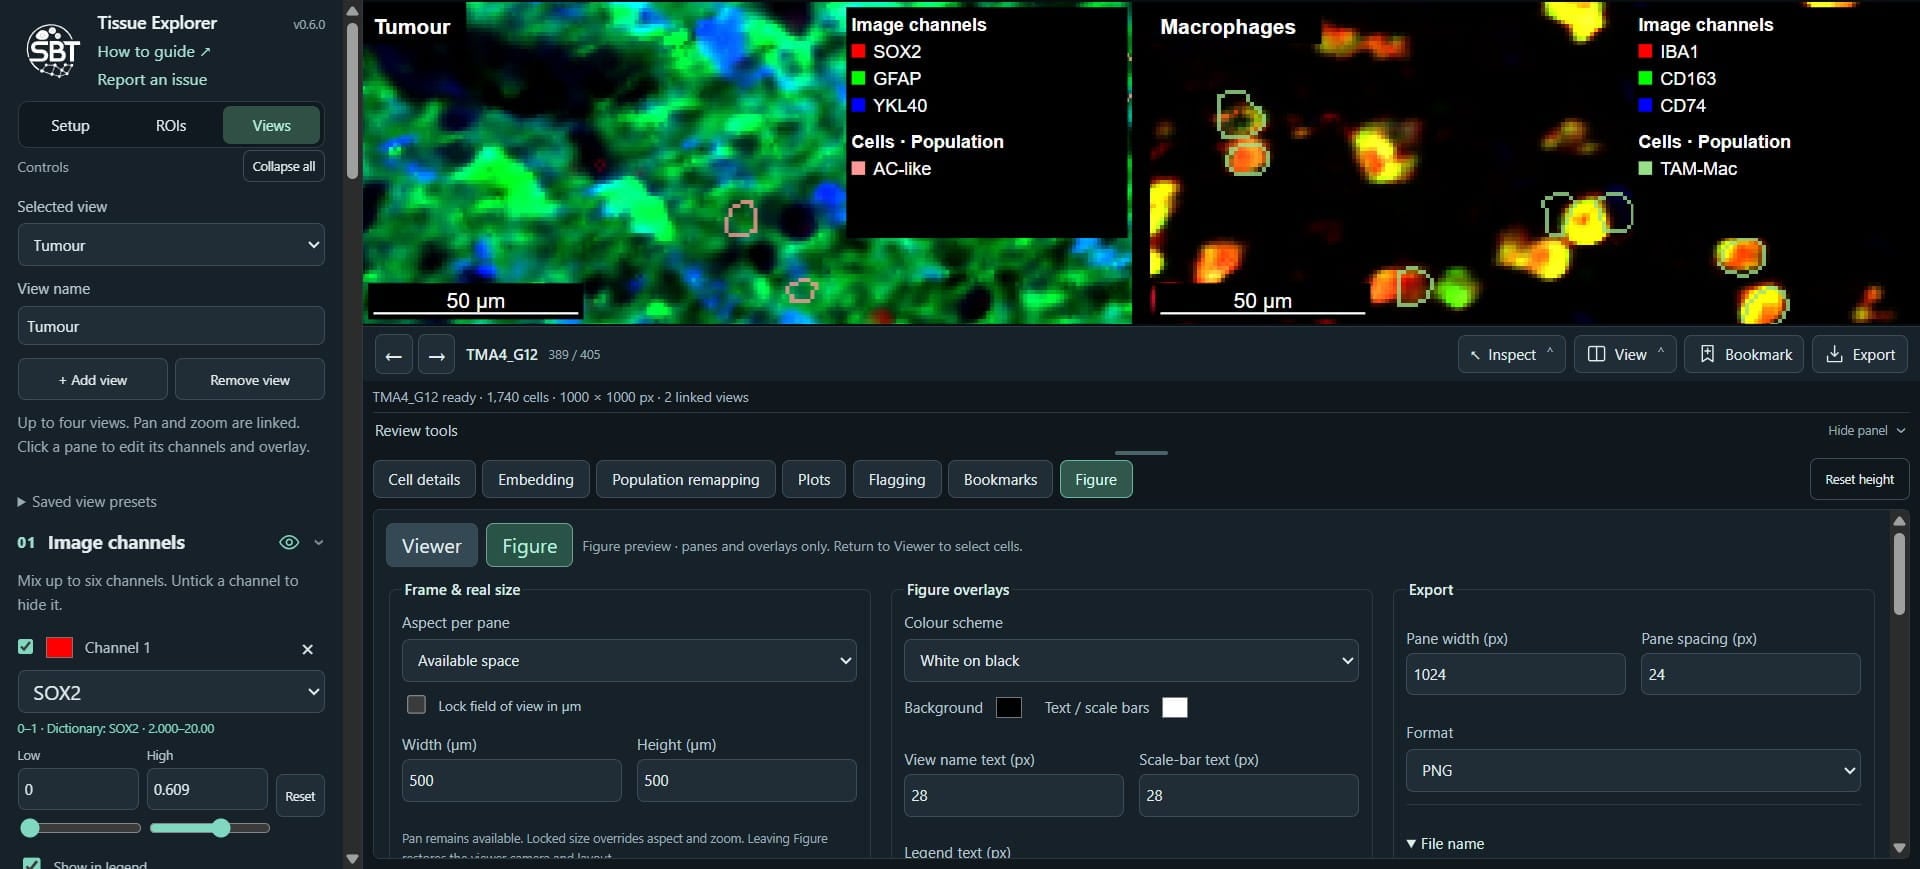
Task: Open the Colour scheme dropdown
Action: click(x=1131, y=660)
